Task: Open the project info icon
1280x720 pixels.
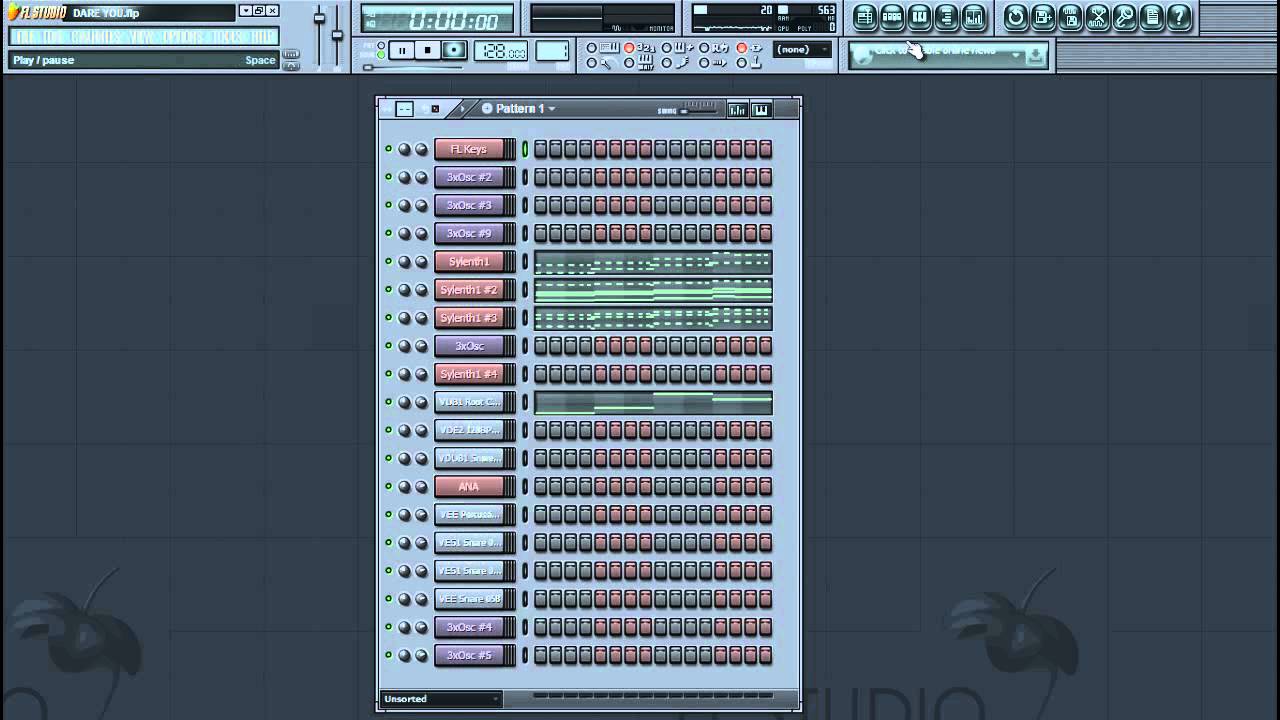Action: tap(1151, 17)
